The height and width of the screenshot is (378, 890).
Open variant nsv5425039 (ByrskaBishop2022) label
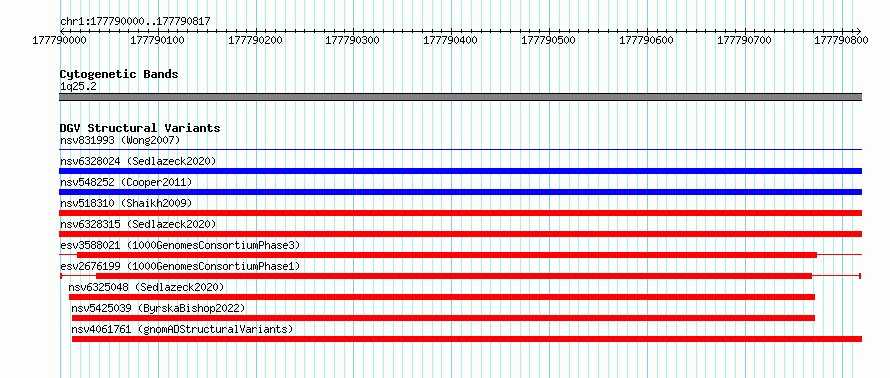click(158, 308)
